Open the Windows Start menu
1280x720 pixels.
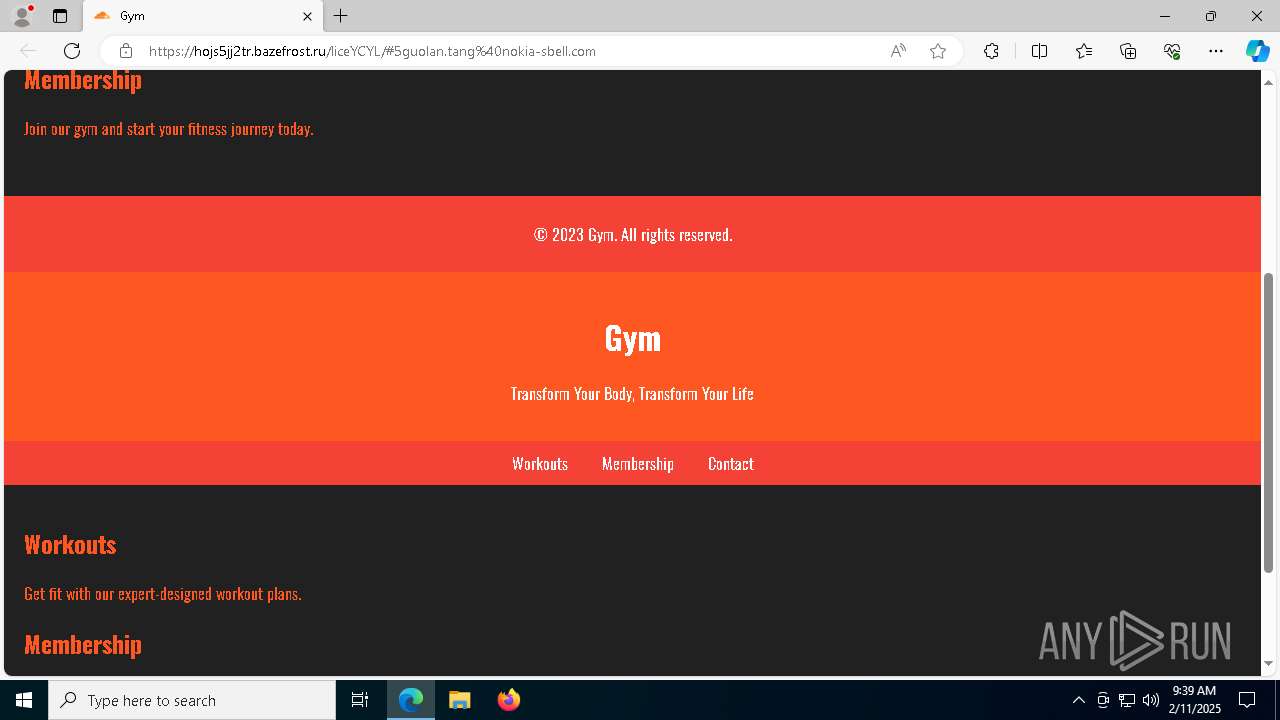[x=24, y=700]
